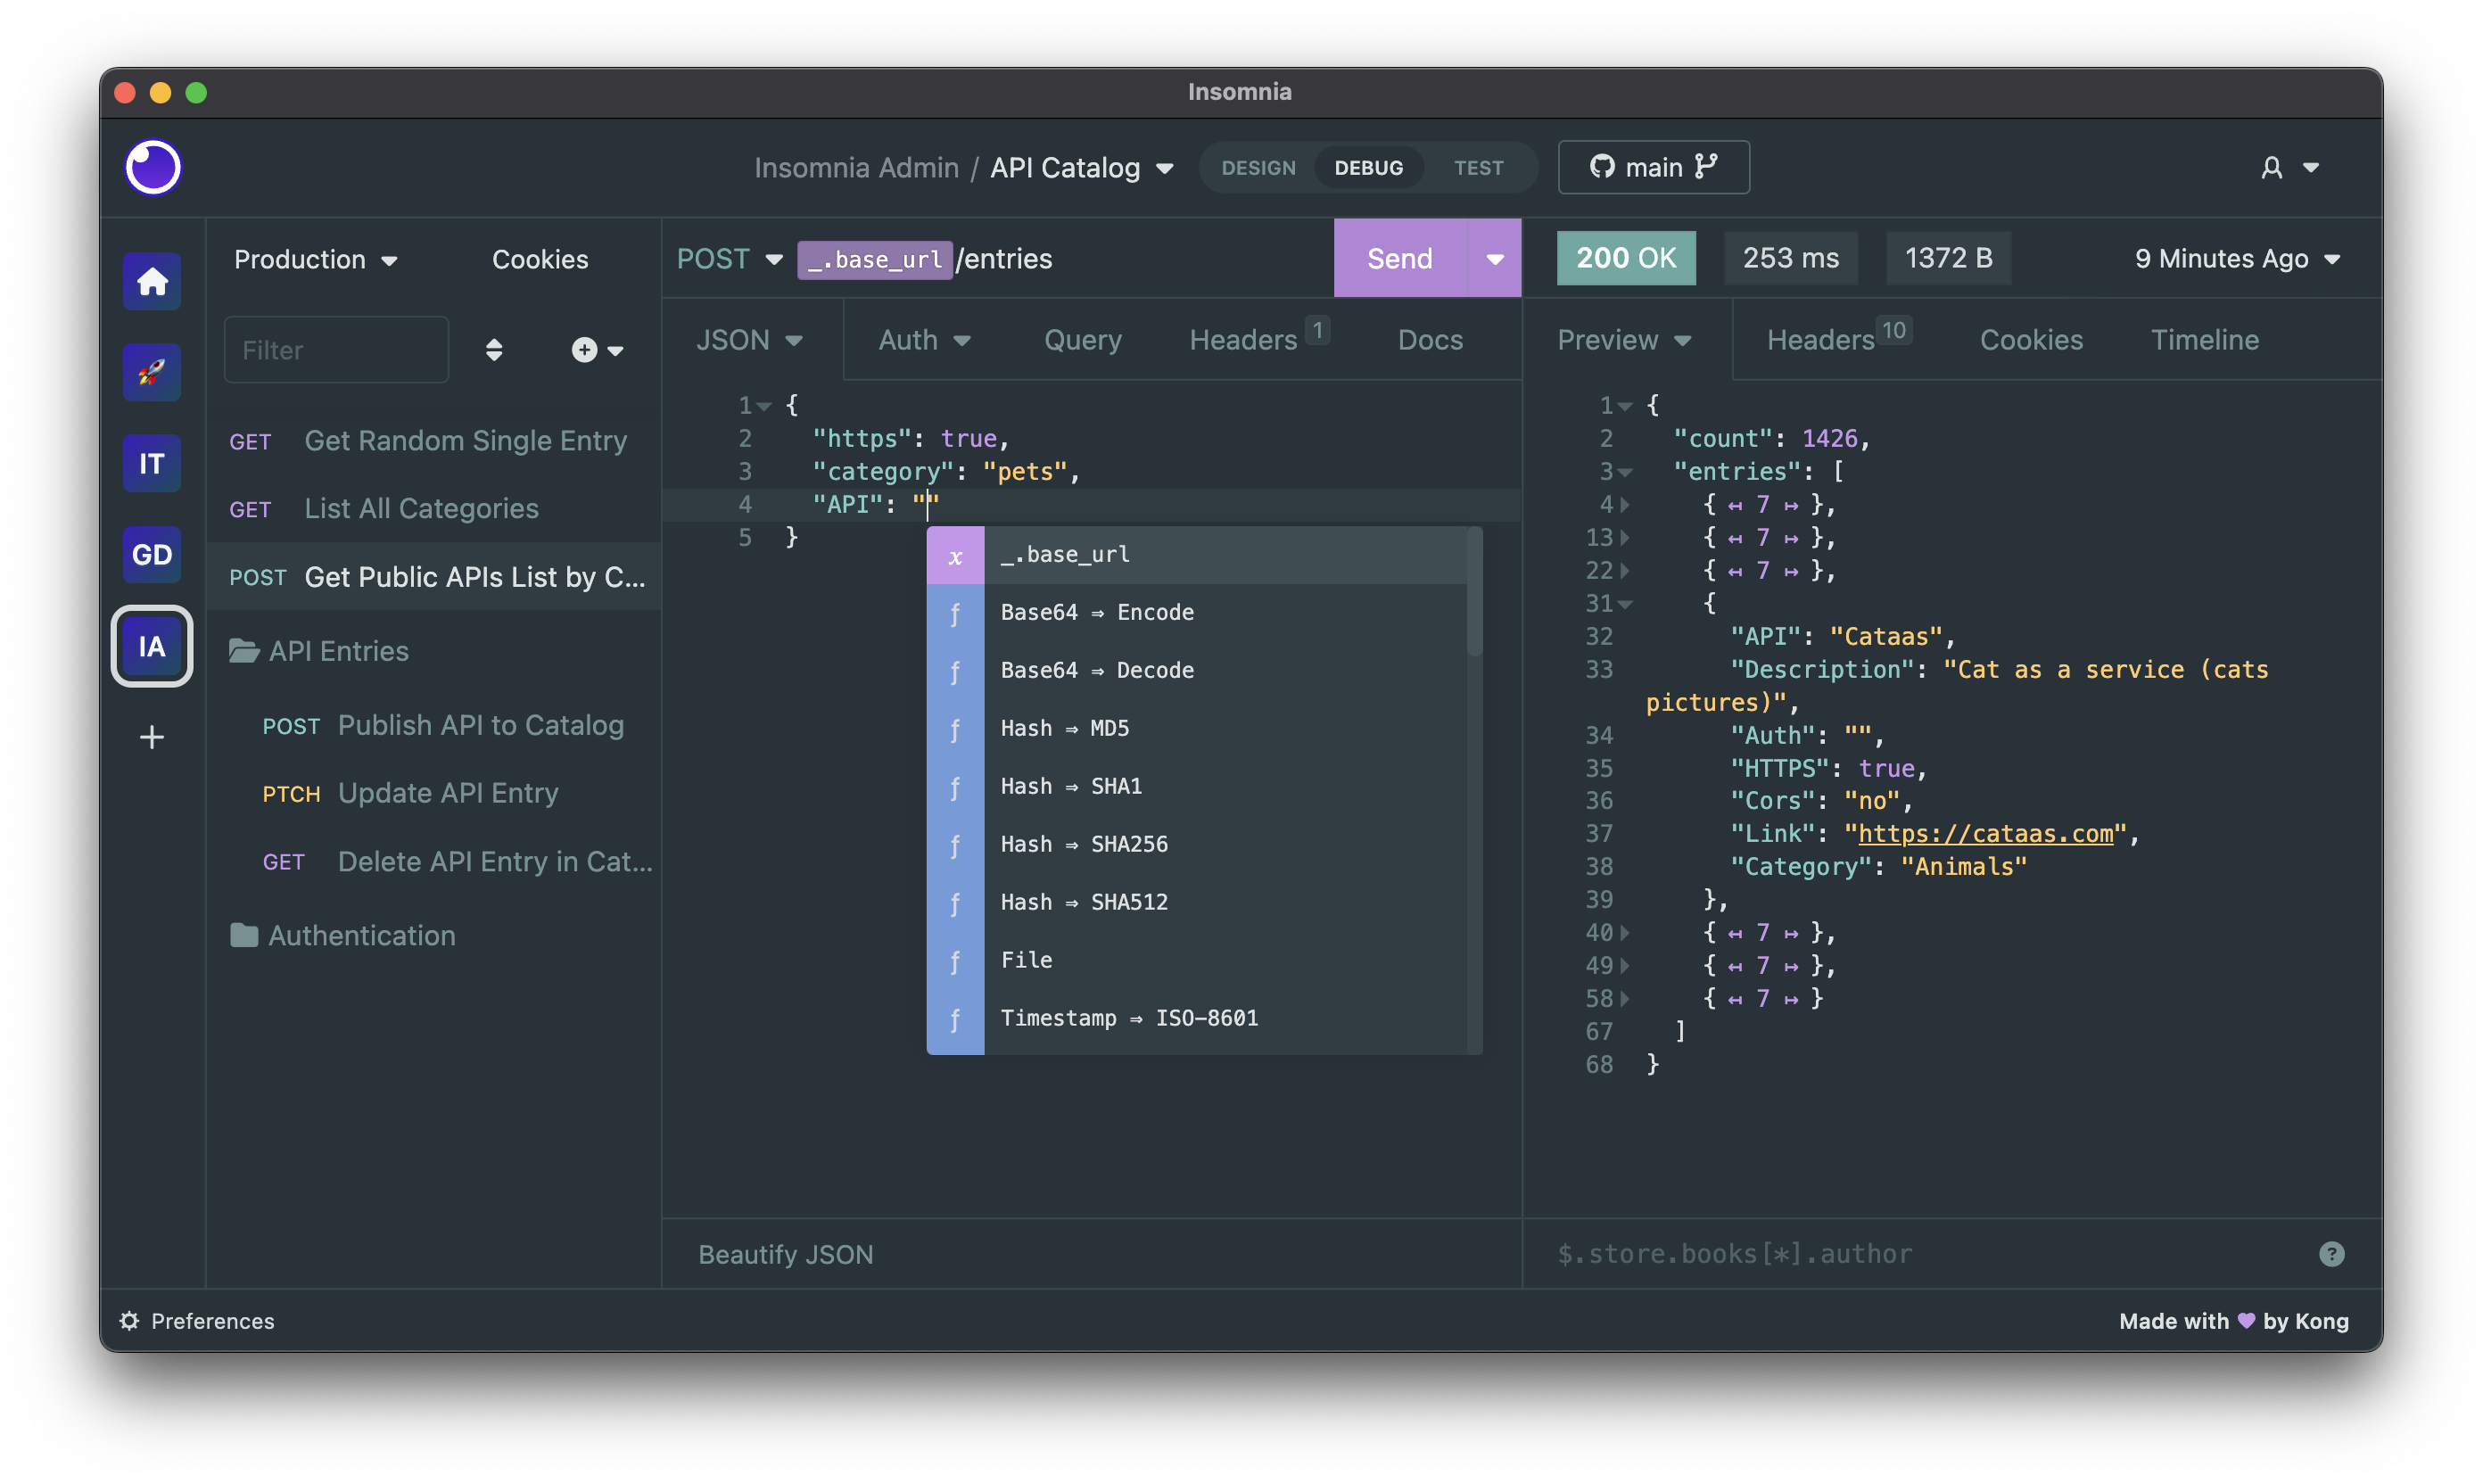Toggle the Insomnia home dashboard icon
The height and width of the screenshot is (1484, 2483).
point(152,279)
